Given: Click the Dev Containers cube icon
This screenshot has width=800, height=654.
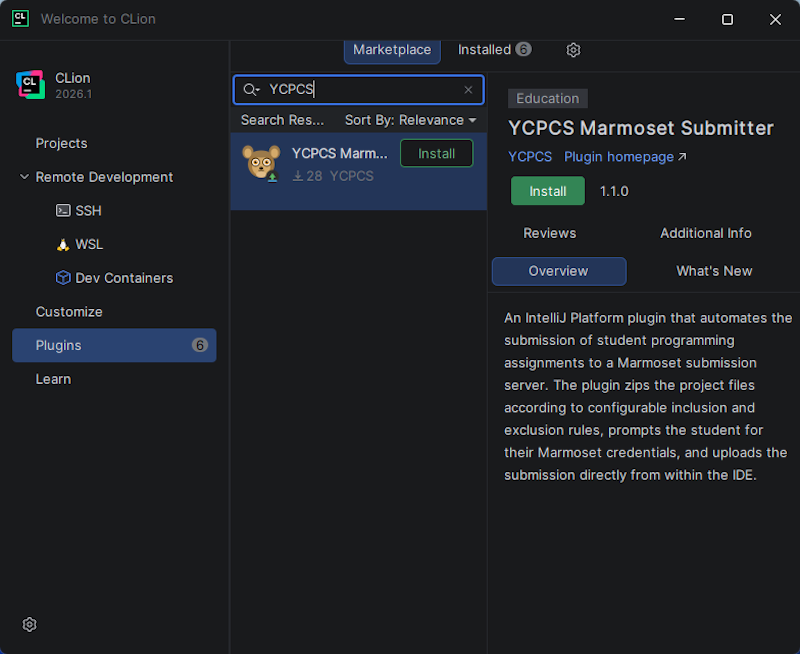Looking at the screenshot, I should (x=63, y=278).
